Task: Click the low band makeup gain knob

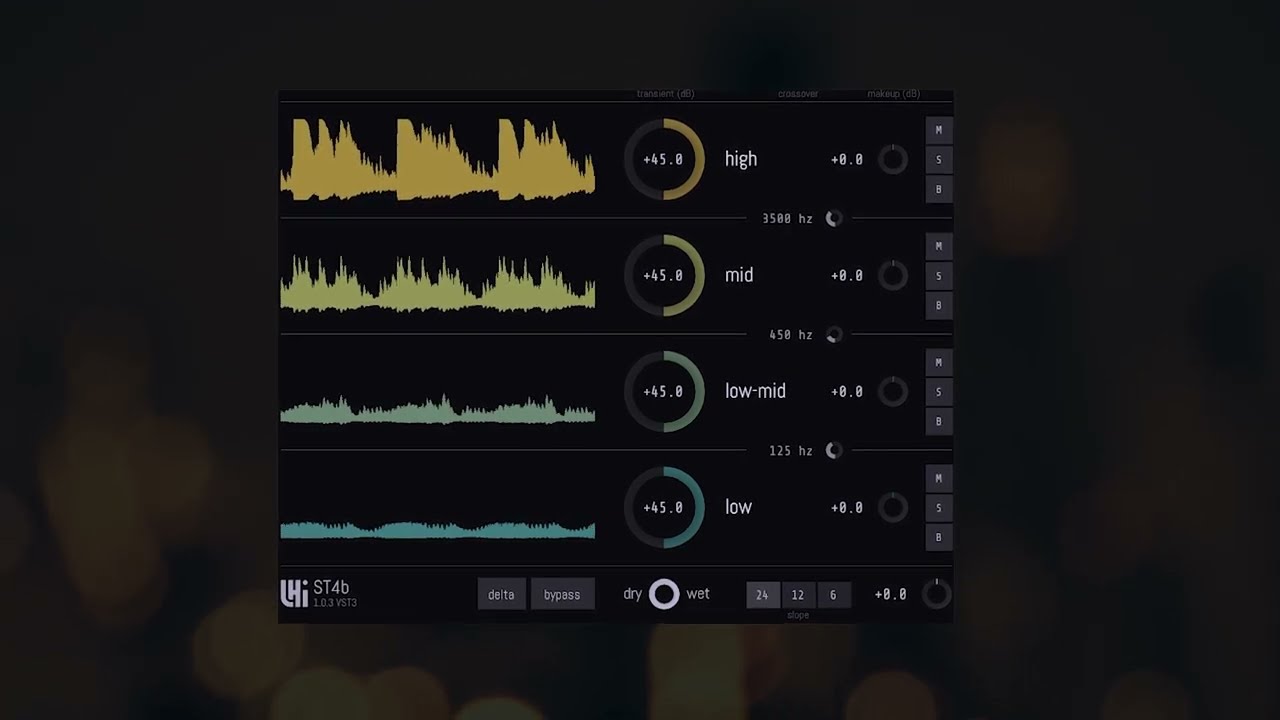Action: pos(893,507)
